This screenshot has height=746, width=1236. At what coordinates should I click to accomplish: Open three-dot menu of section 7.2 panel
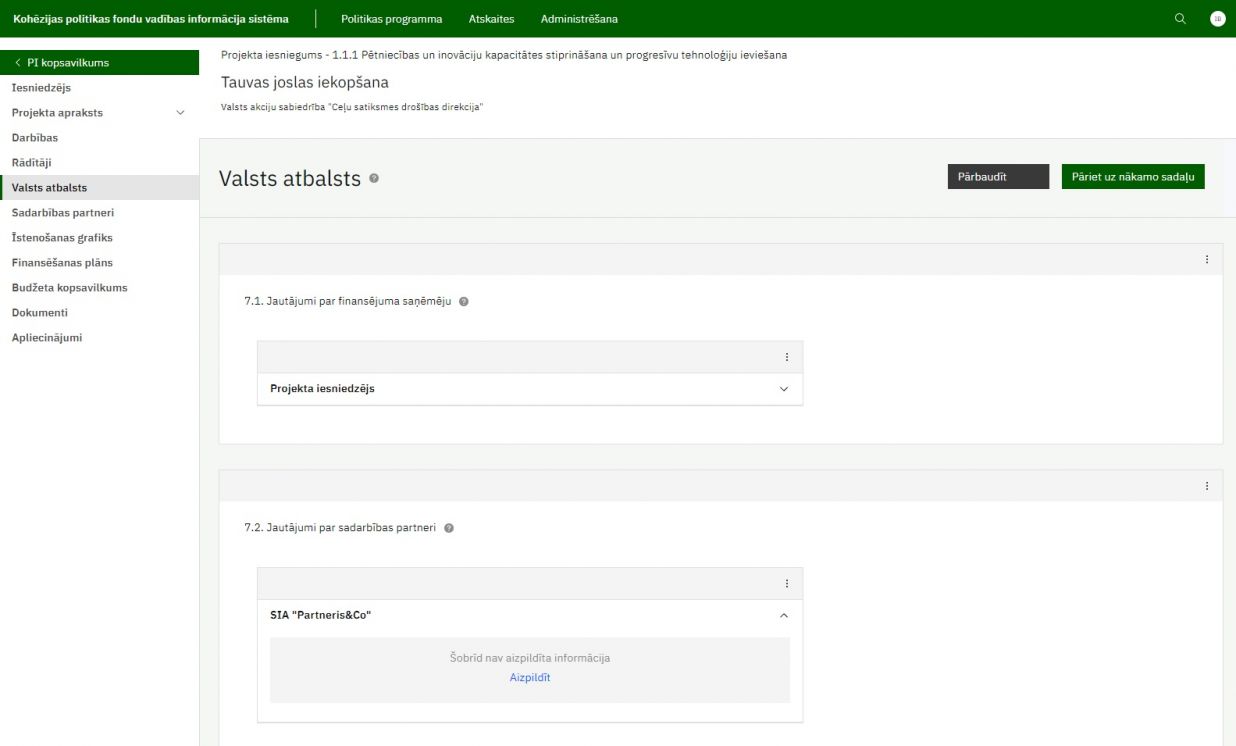pos(1206,486)
